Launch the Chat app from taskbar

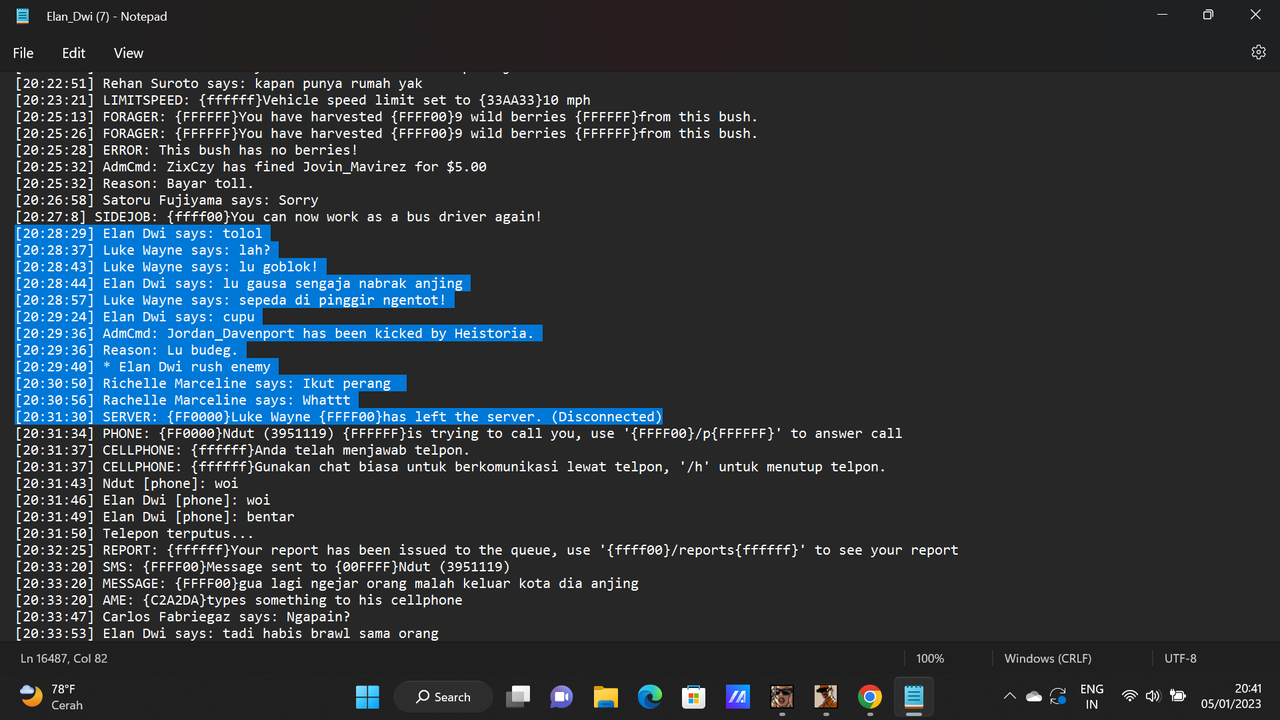pyautogui.click(x=562, y=696)
